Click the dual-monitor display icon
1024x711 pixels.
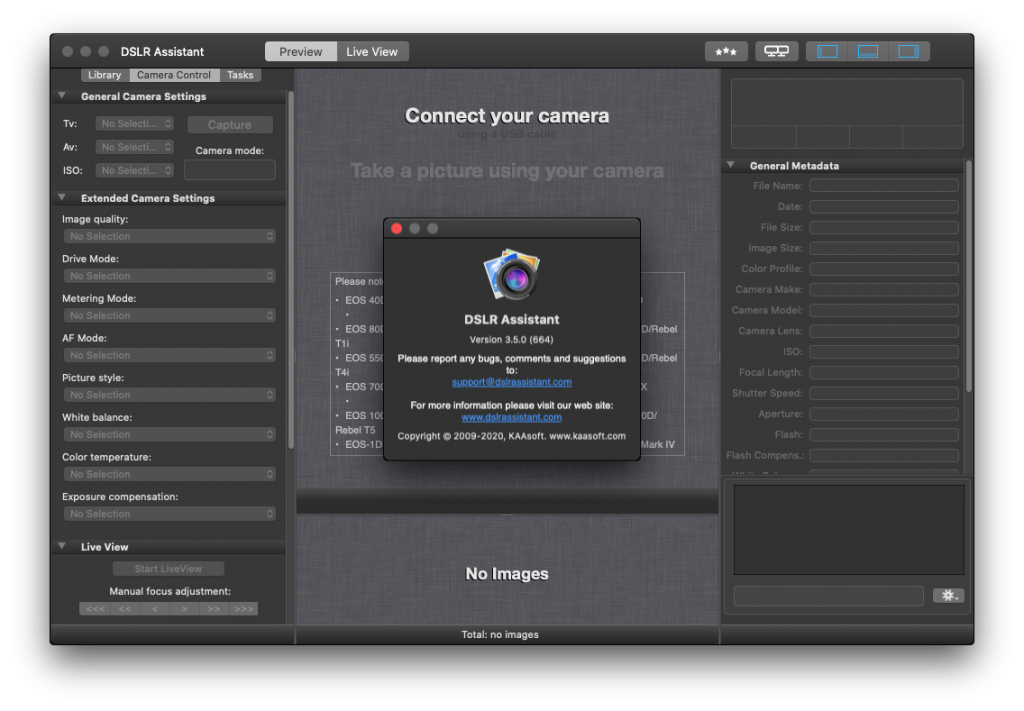776,52
